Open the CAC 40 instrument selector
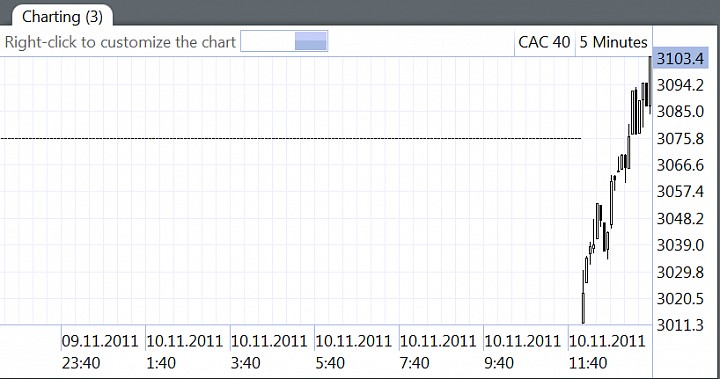Viewport: 720px width, 379px height. 544,42
